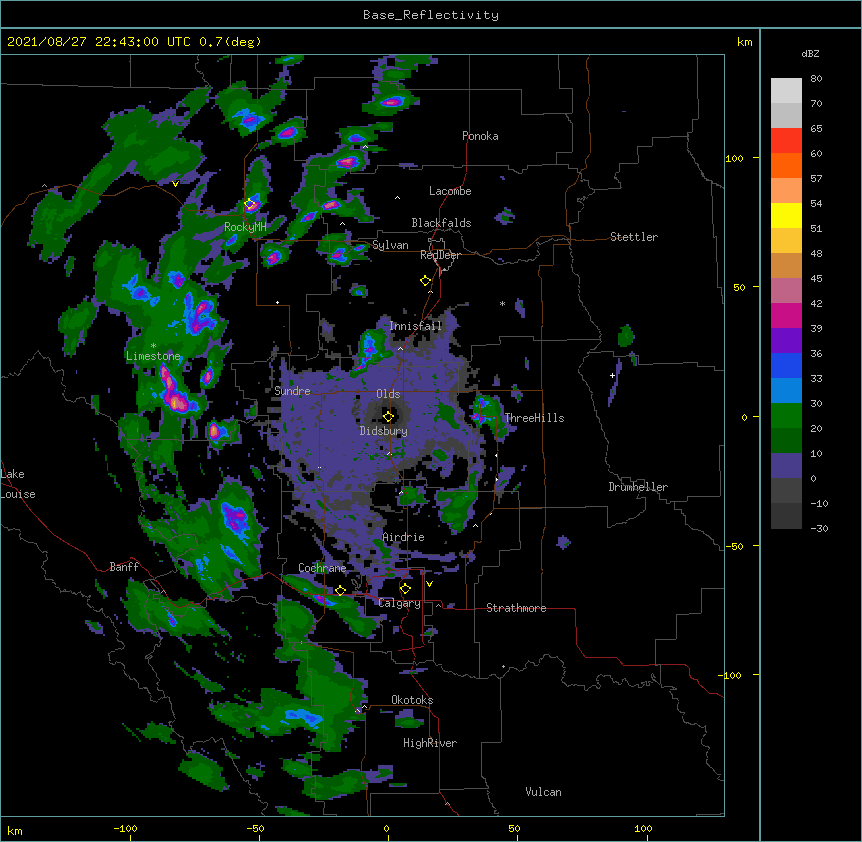Viewport: 862px width, 842px height.
Task: Click the 80 value in dBZ legend
Action: coord(816,79)
